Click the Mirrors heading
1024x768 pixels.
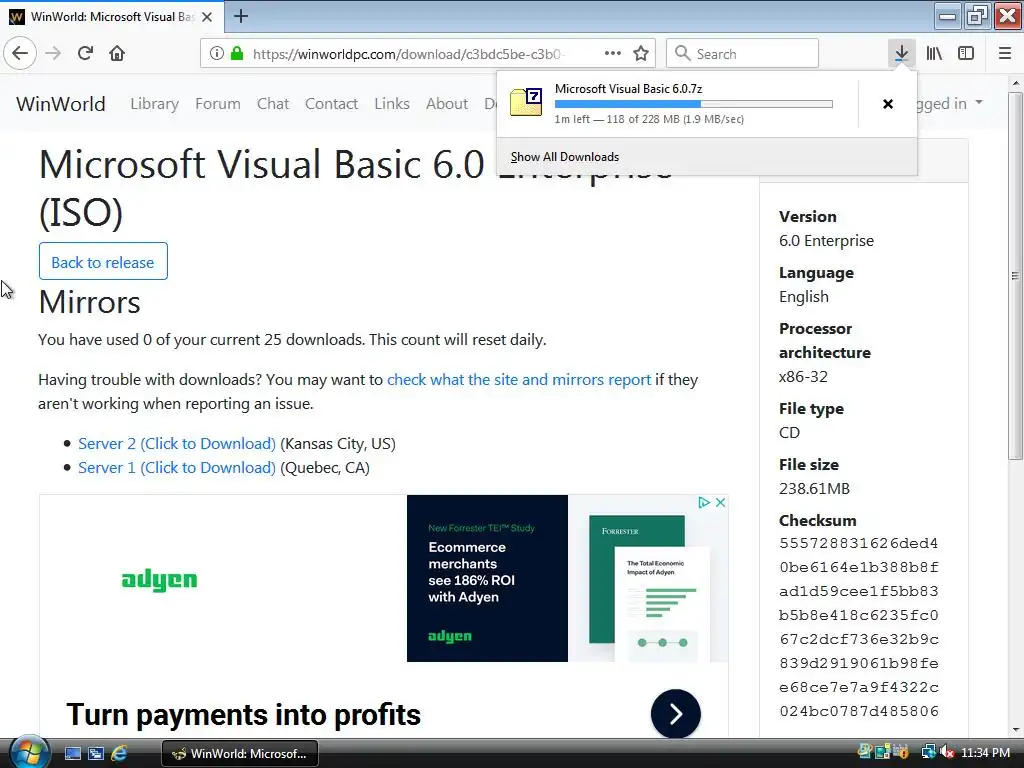point(89,302)
